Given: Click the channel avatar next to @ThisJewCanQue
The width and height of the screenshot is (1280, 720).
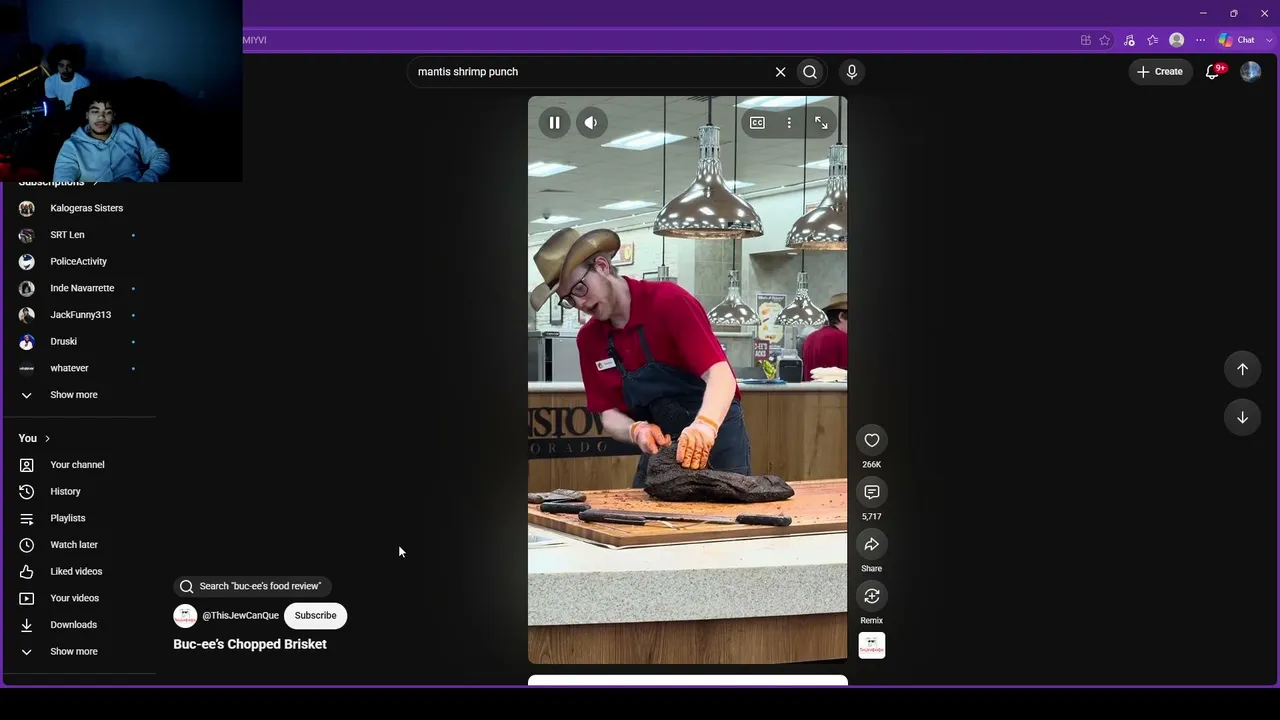Looking at the screenshot, I should [185, 616].
